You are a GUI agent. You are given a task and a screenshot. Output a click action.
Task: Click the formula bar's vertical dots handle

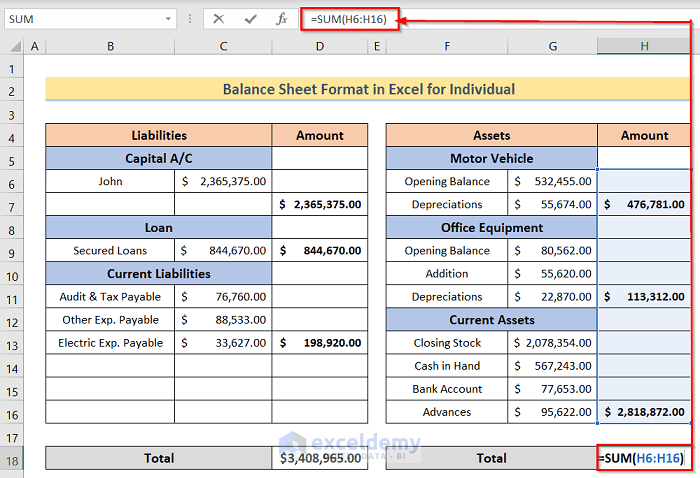(x=191, y=18)
